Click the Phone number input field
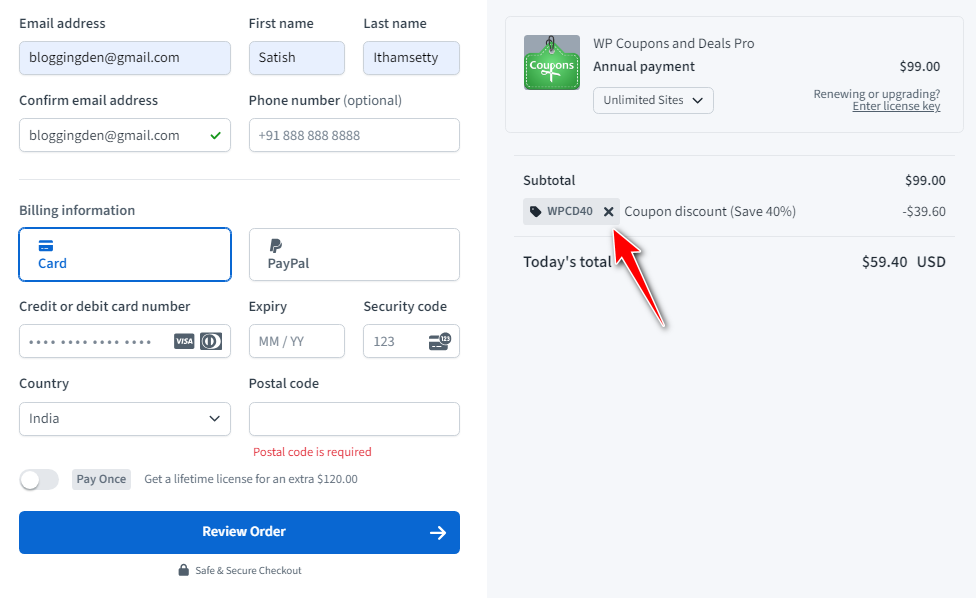The image size is (976, 598). [353, 135]
